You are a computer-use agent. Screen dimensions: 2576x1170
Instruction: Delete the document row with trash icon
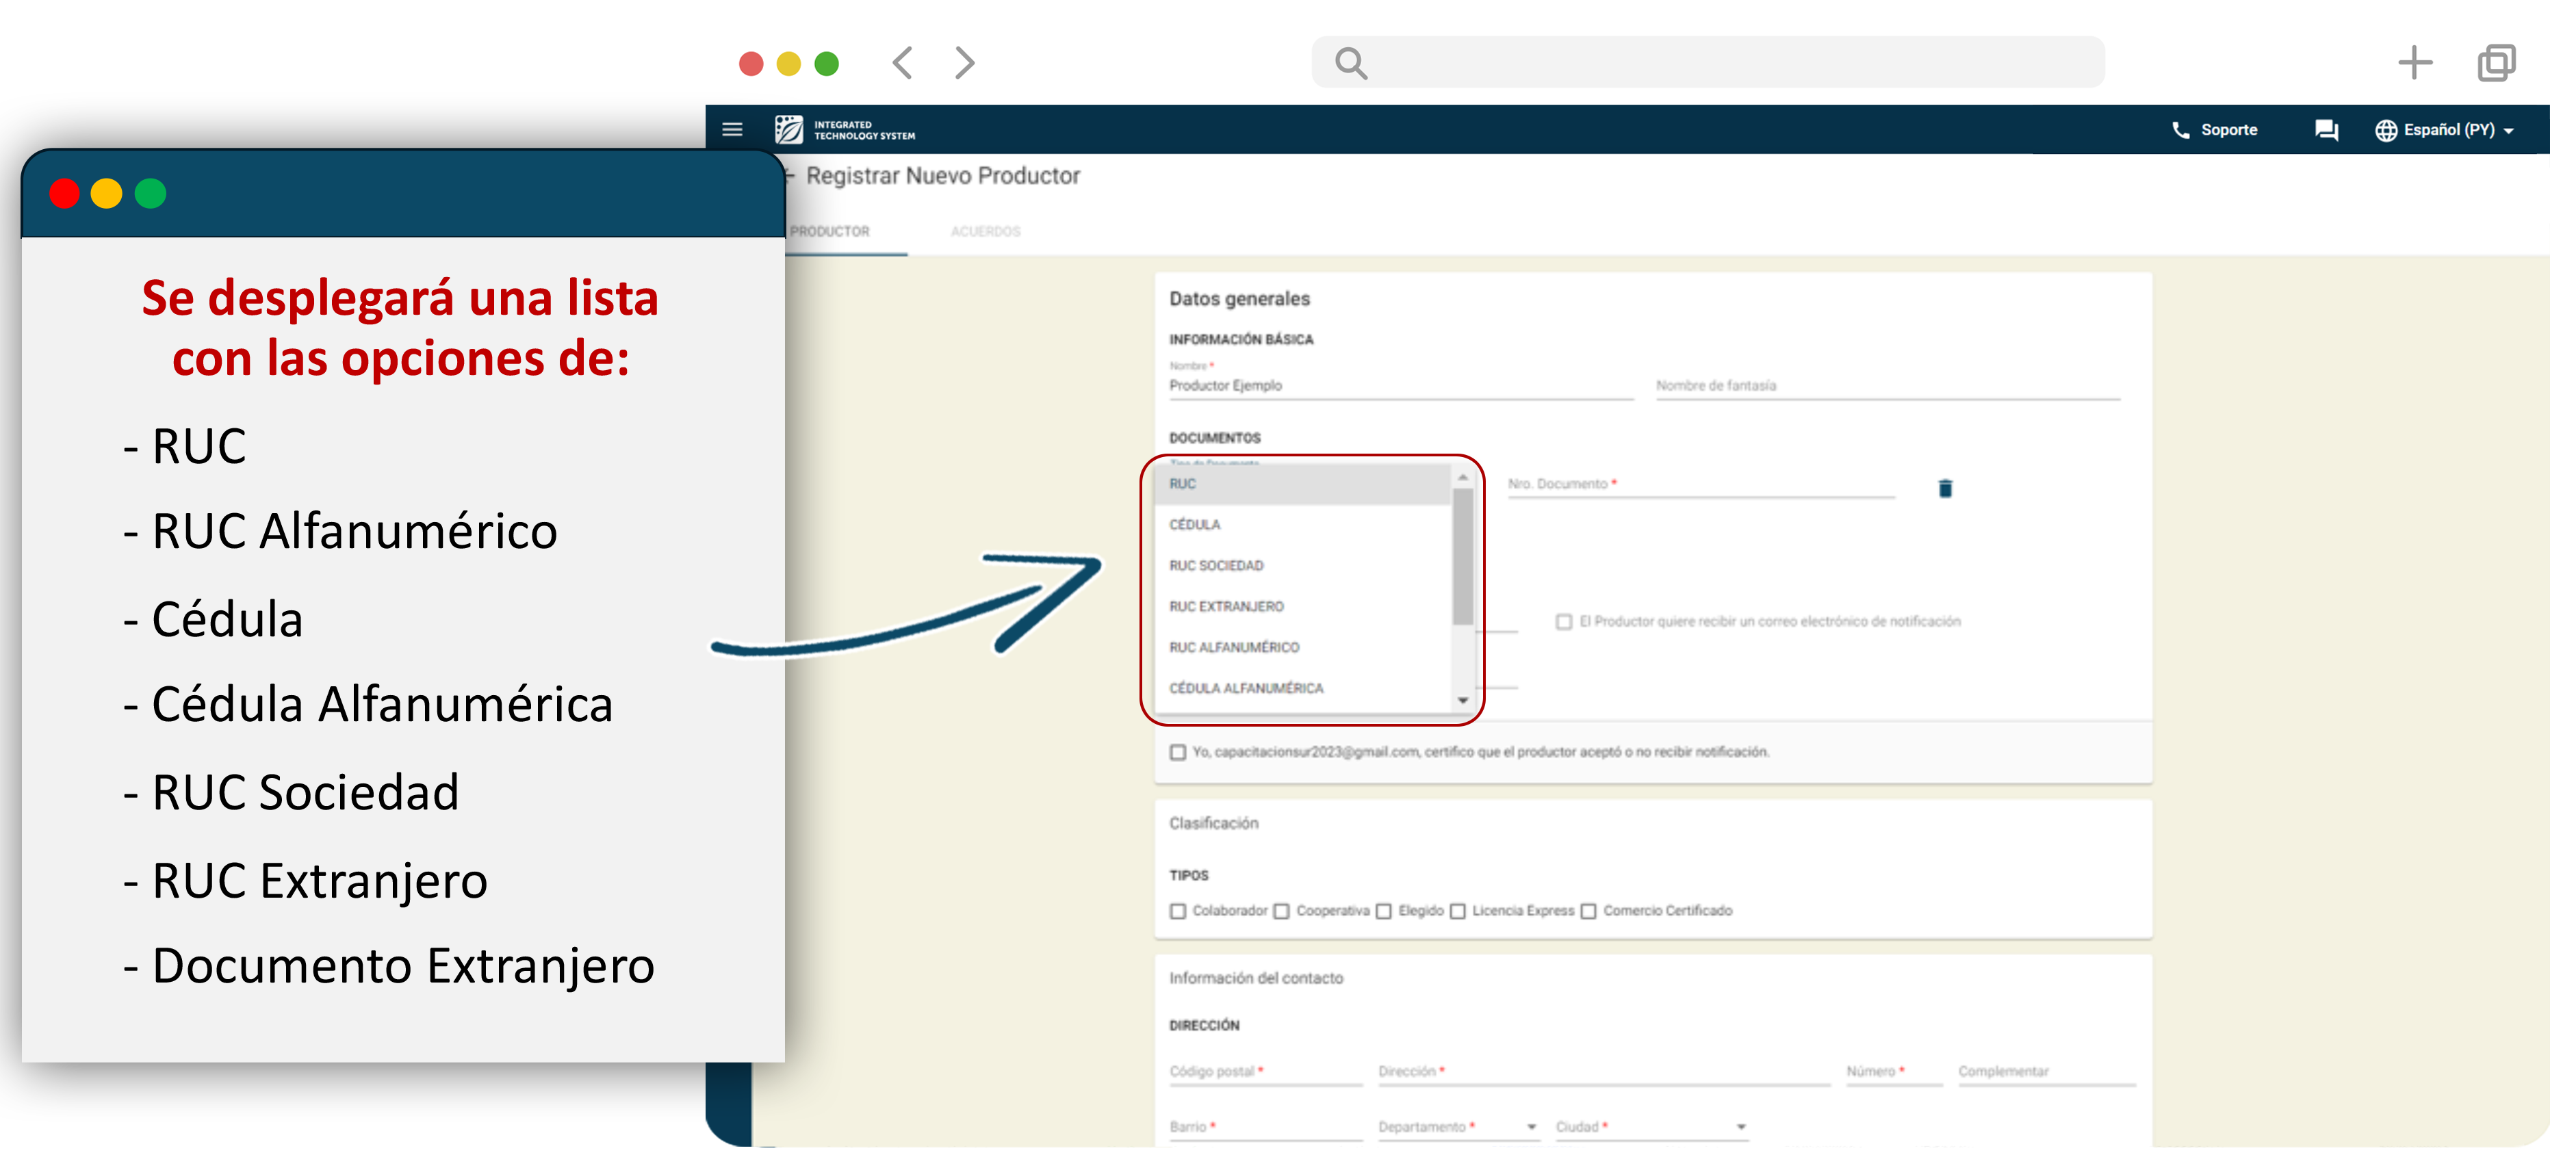pos(1945,488)
